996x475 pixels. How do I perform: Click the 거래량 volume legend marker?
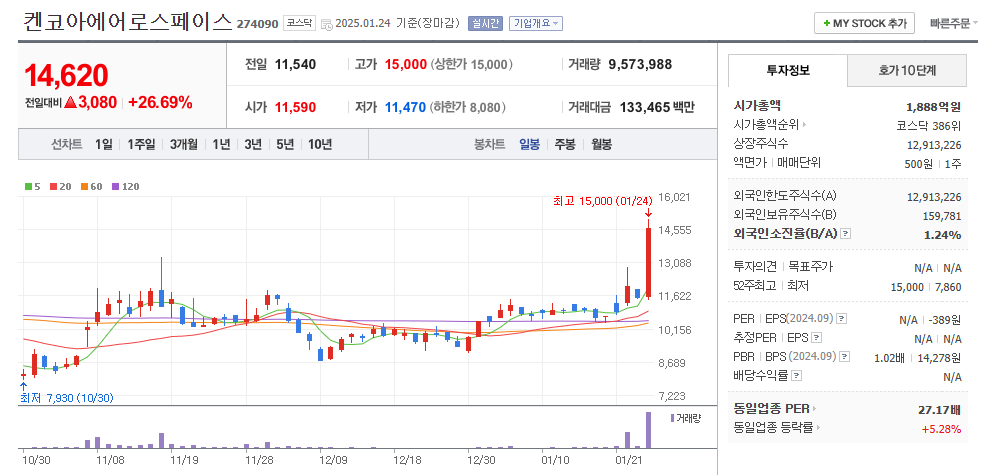tap(672, 418)
